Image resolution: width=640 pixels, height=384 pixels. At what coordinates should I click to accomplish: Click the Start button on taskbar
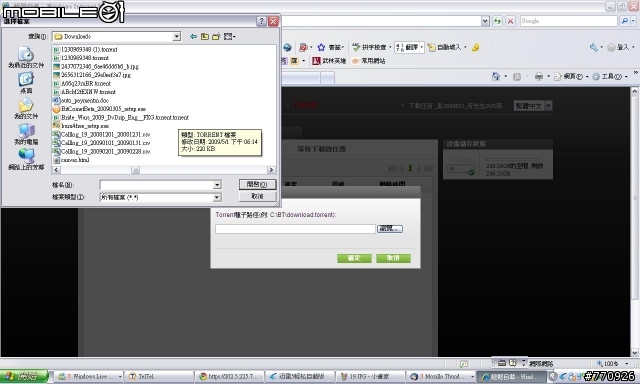click(x=24, y=376)
